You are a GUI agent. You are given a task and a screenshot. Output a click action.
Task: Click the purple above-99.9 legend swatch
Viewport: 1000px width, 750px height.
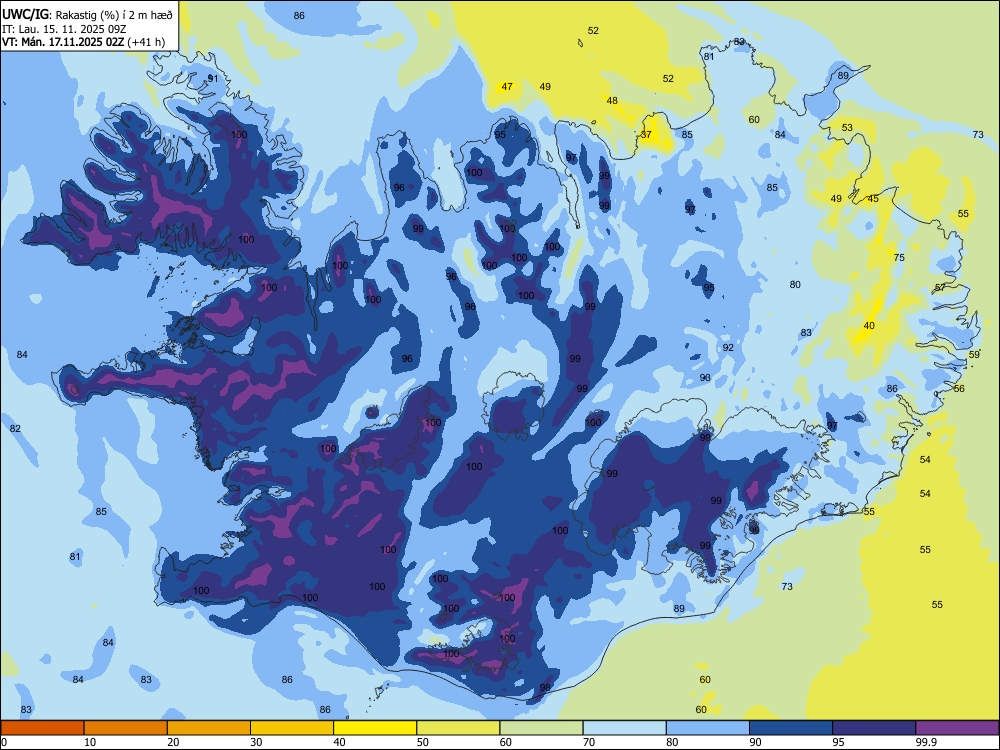957,728
